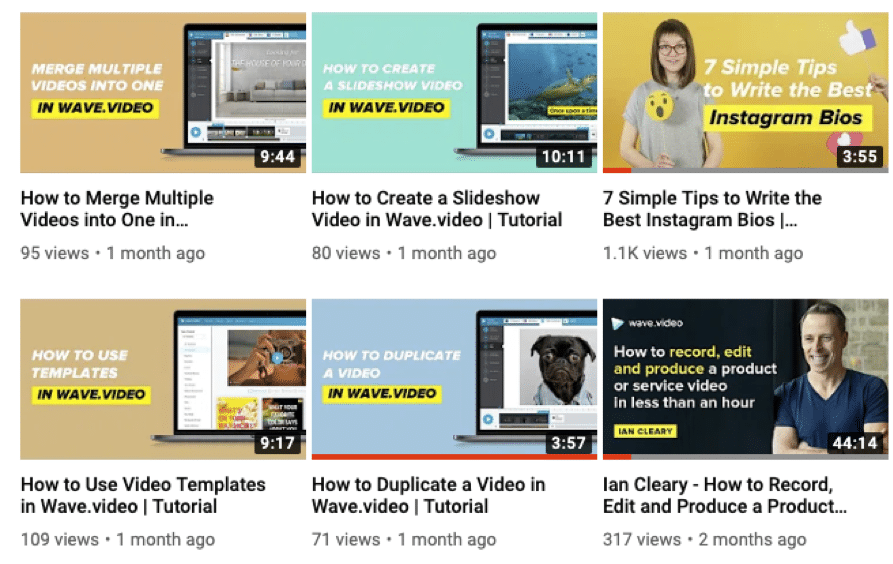Screen dimensions: 893x564
Task: Click the 9:44 duration badge
Action: tap(277, 156)
